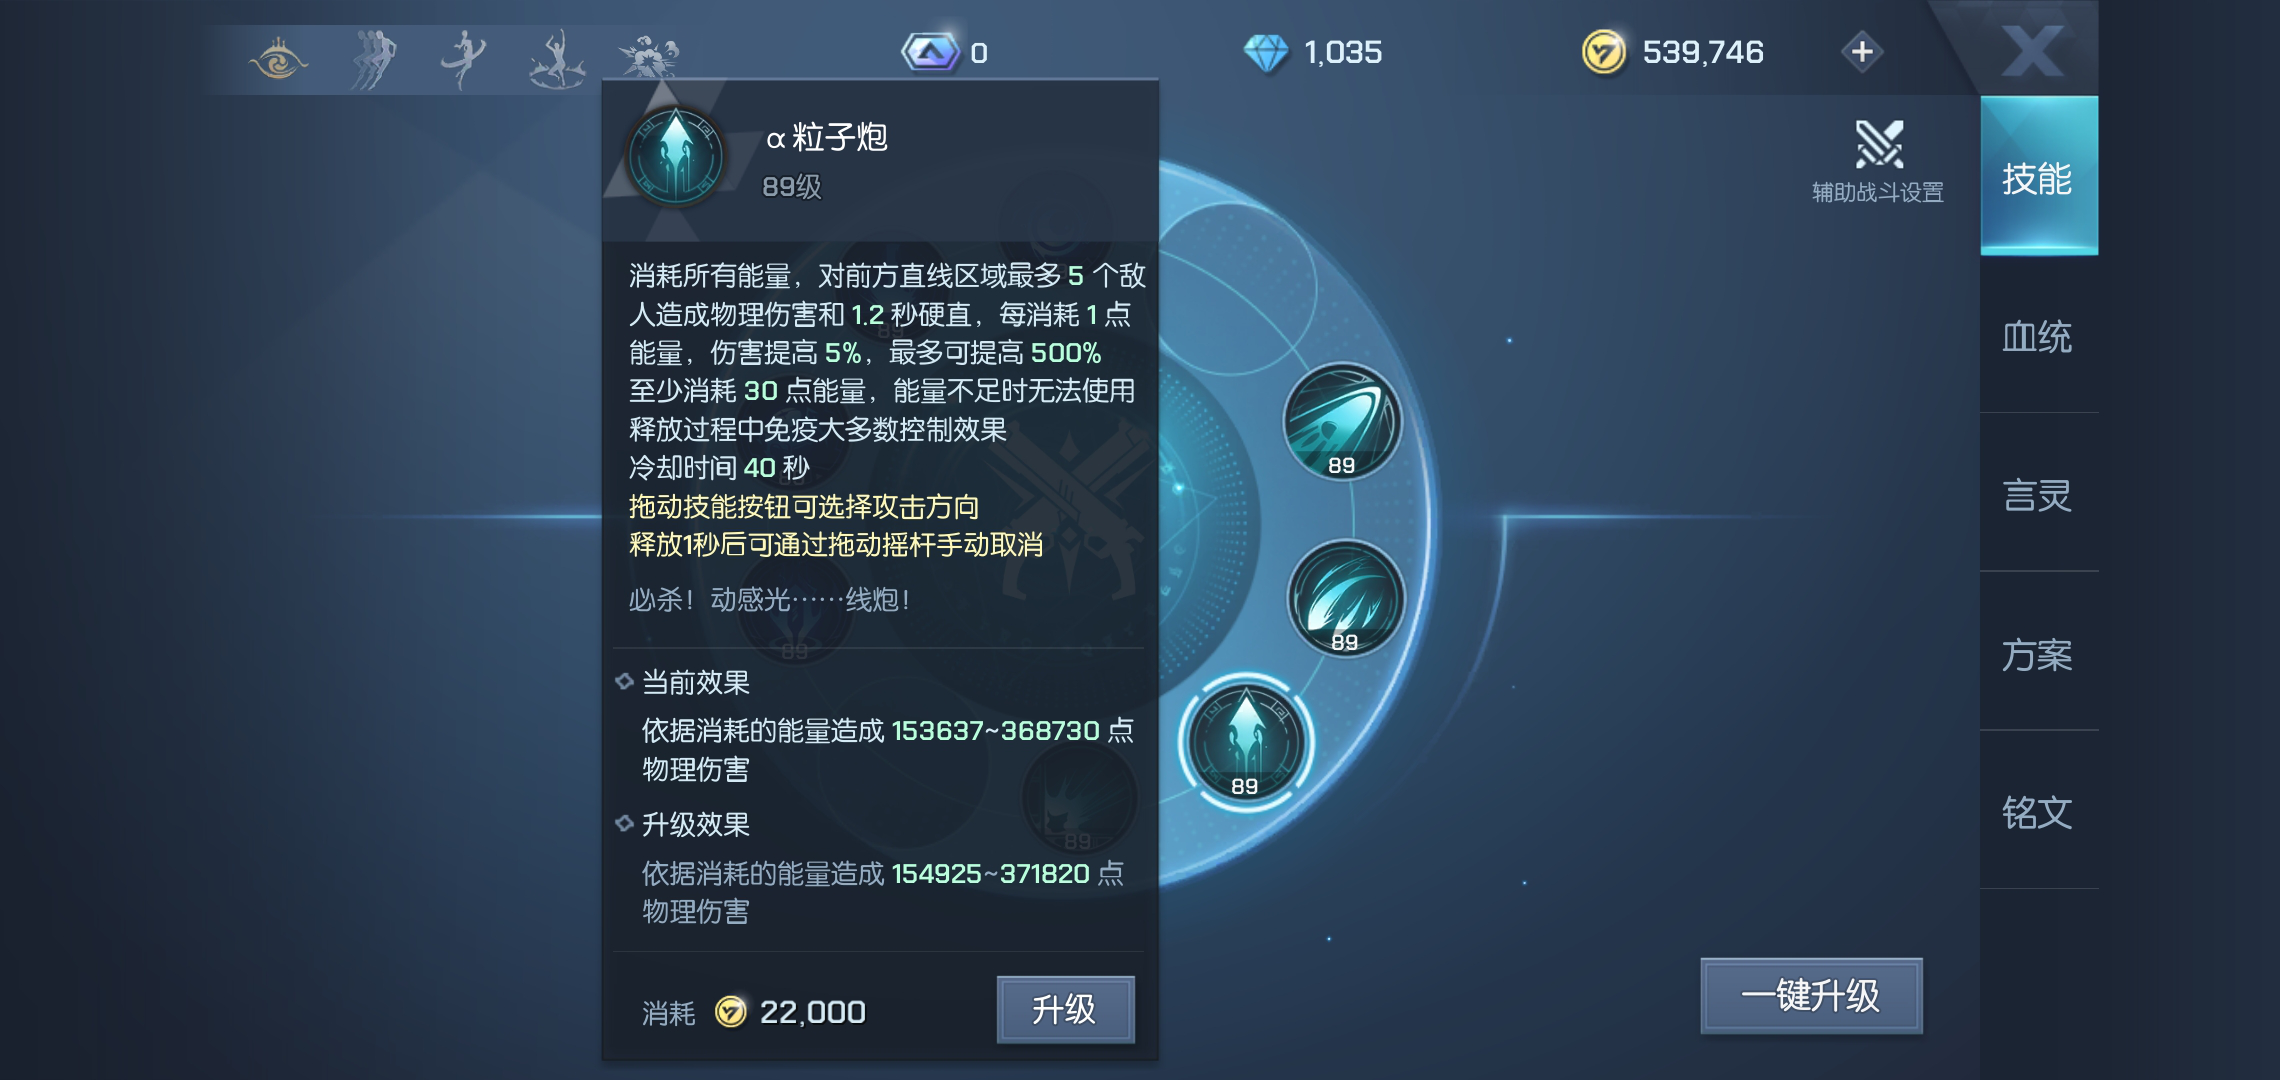Select the claw slash skill icon in the wheel

pyautogui.click(x=1346, y=598)
